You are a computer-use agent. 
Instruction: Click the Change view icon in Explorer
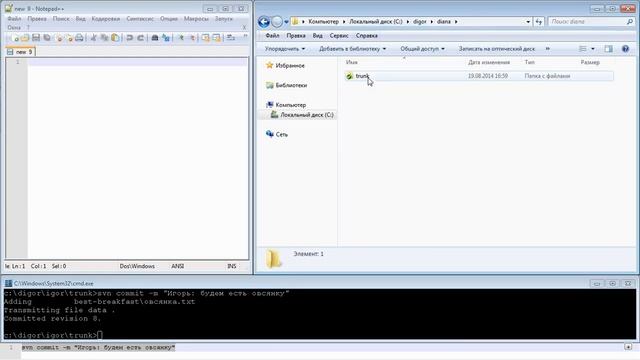point(582,49)
